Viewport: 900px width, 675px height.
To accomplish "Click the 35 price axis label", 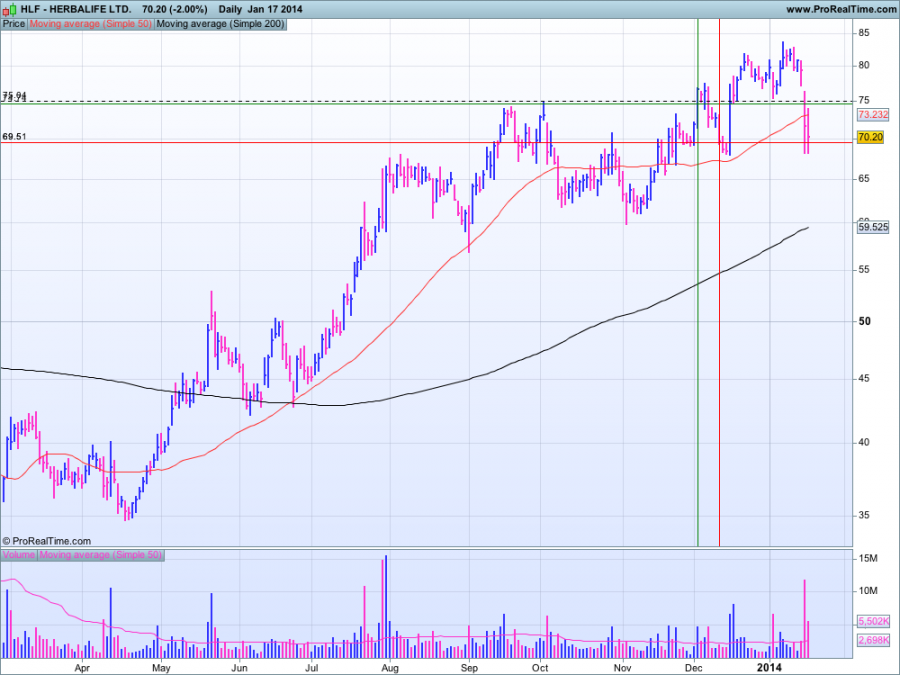I will (864, 515).
